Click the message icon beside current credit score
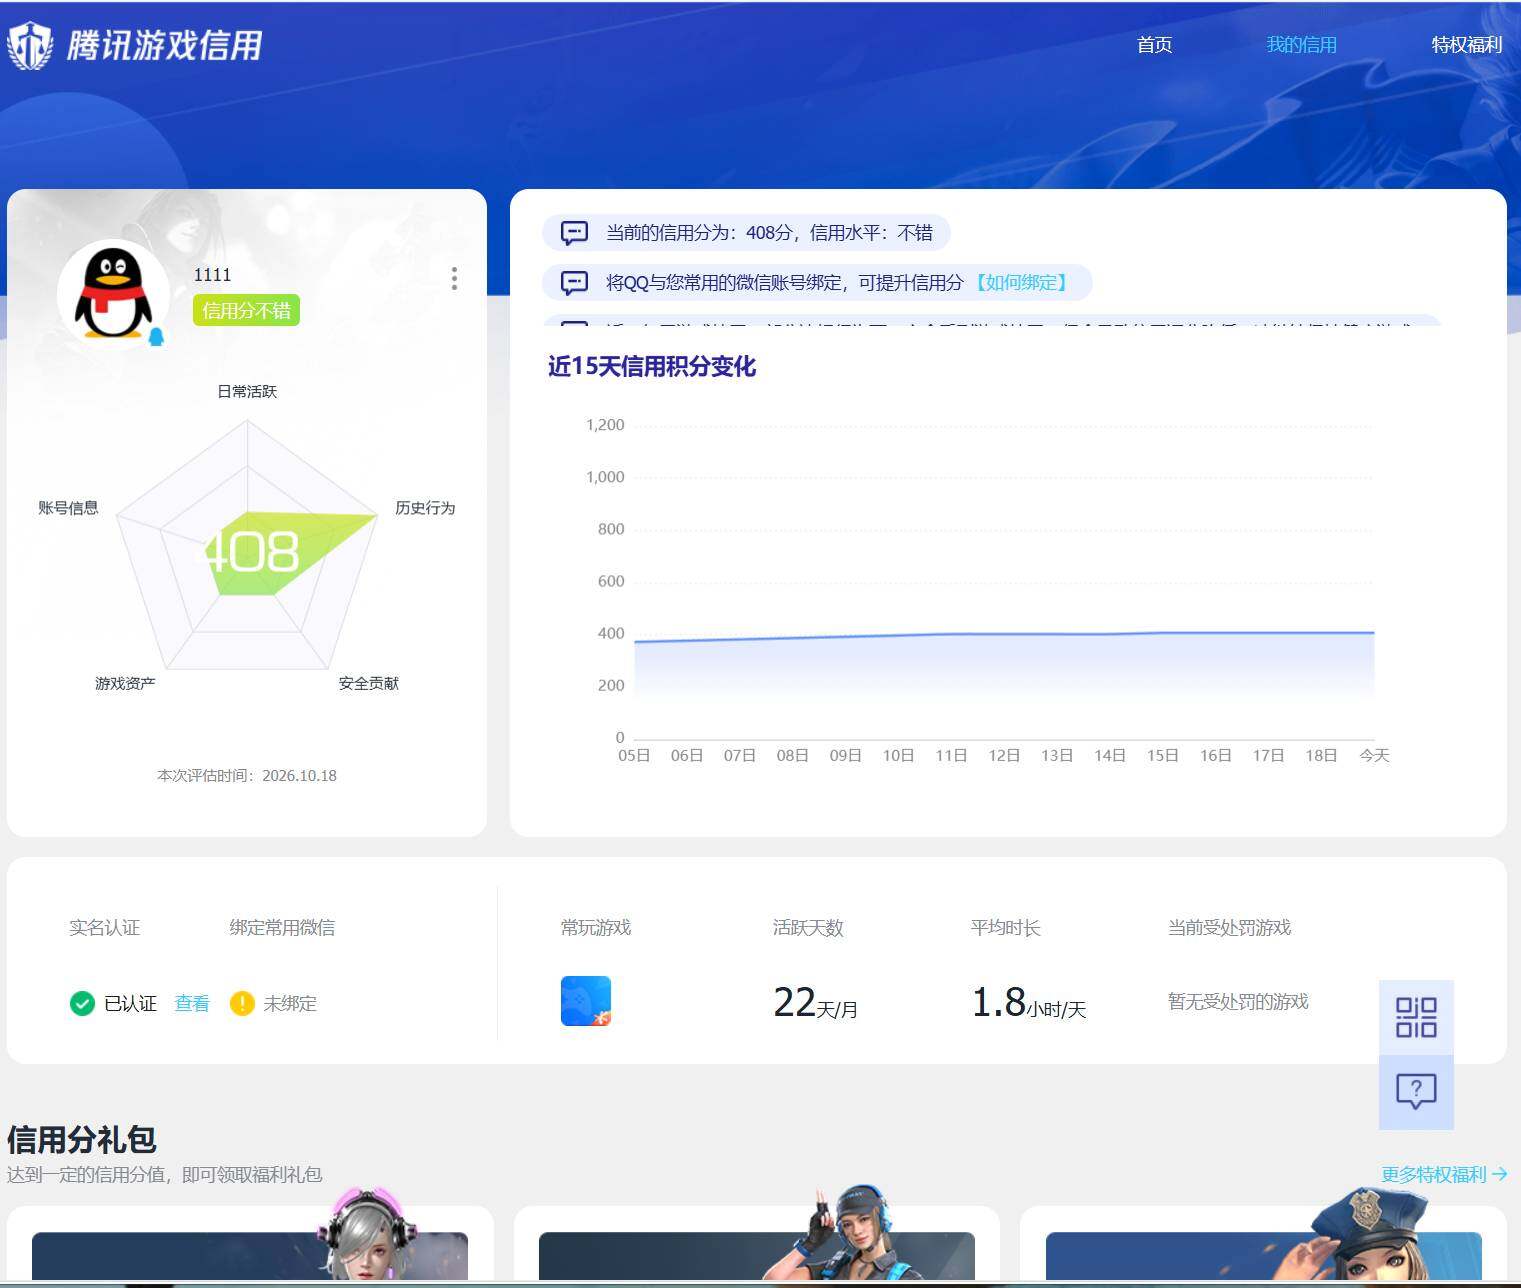1521x1288 pixels. (574, 233)
